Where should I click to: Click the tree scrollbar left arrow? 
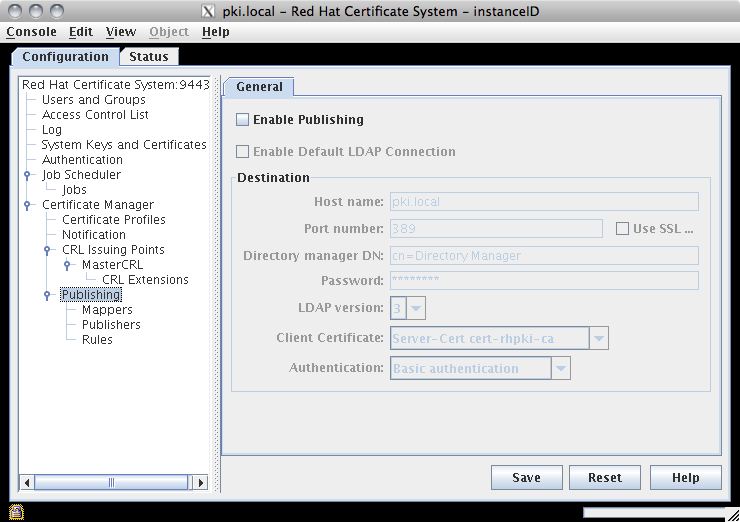coord(27,482)
